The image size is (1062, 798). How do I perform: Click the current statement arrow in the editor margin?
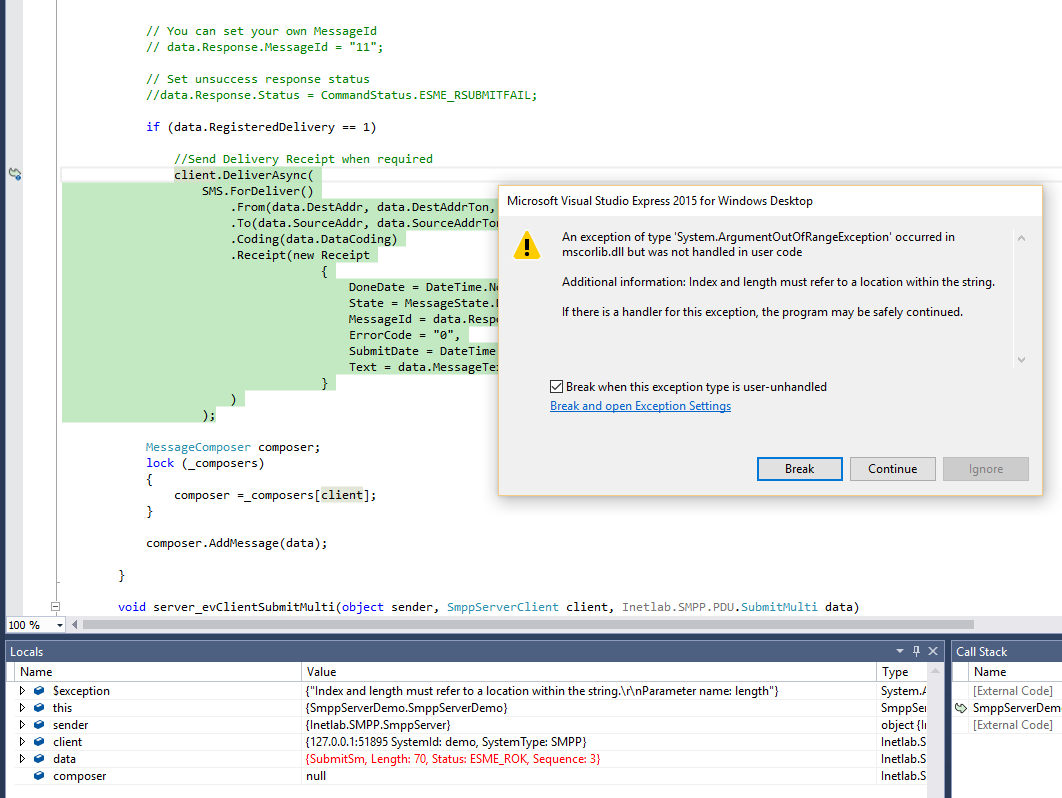(x=15, y=174)
